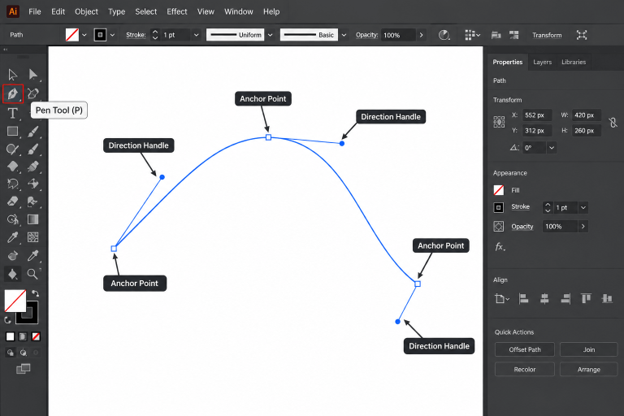Image resolution: width=624 pixels, height=416 pixels.
Task: Select the Selection tool arrow
Action: [12, 75]
